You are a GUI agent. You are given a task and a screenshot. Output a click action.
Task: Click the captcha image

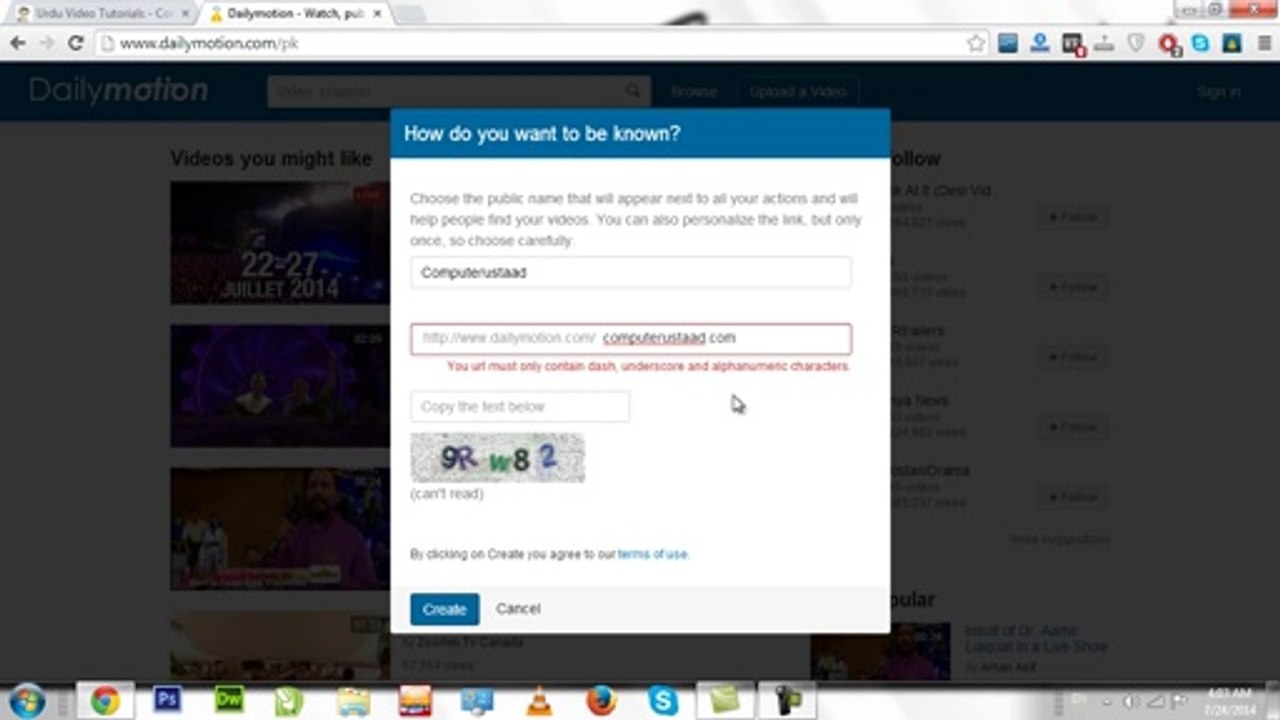click(x=497, y=458)
